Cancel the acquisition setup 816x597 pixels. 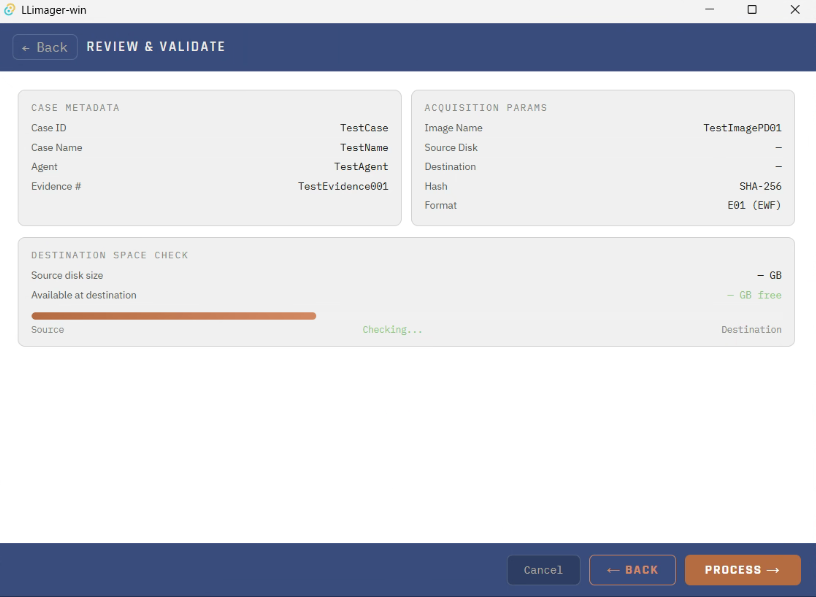(x=543, y=570)
